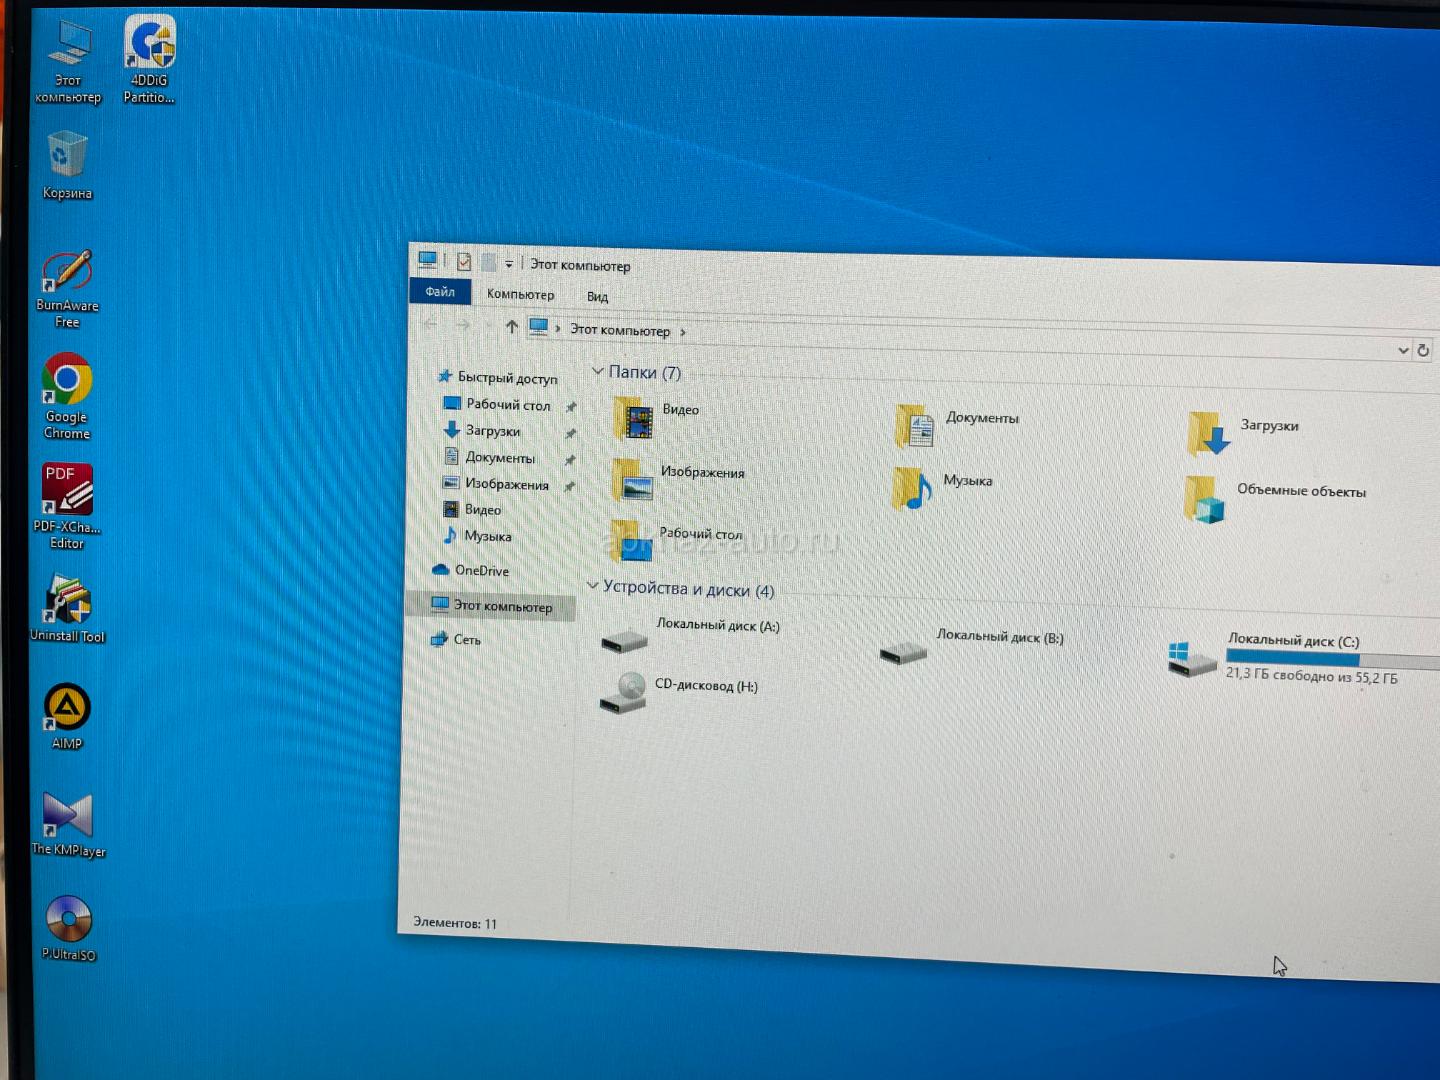Select the AIMP player desktop icon
This screenshot has width=1440, height=1080.
point(67,709)
